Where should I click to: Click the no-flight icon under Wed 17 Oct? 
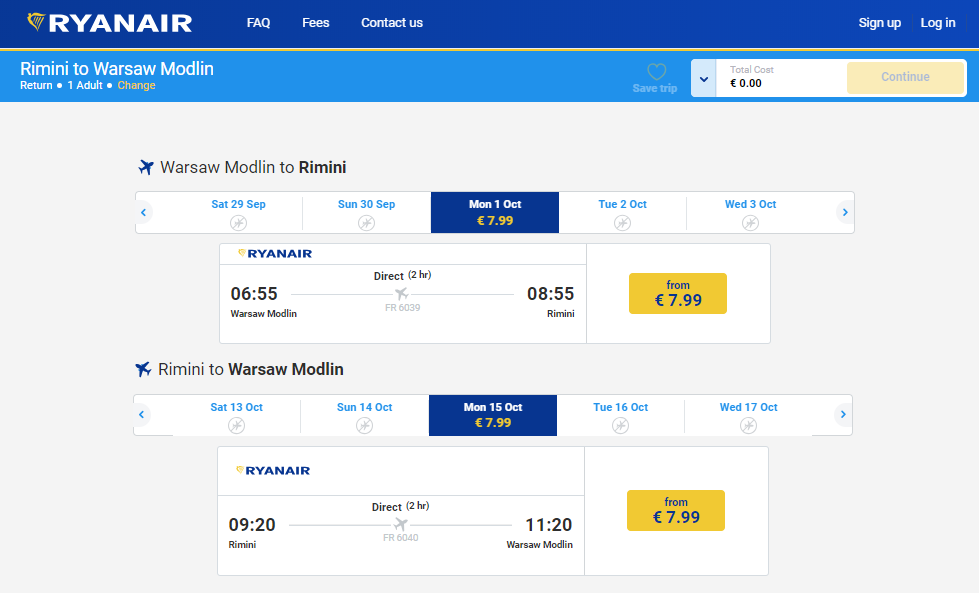pos(748,425)
